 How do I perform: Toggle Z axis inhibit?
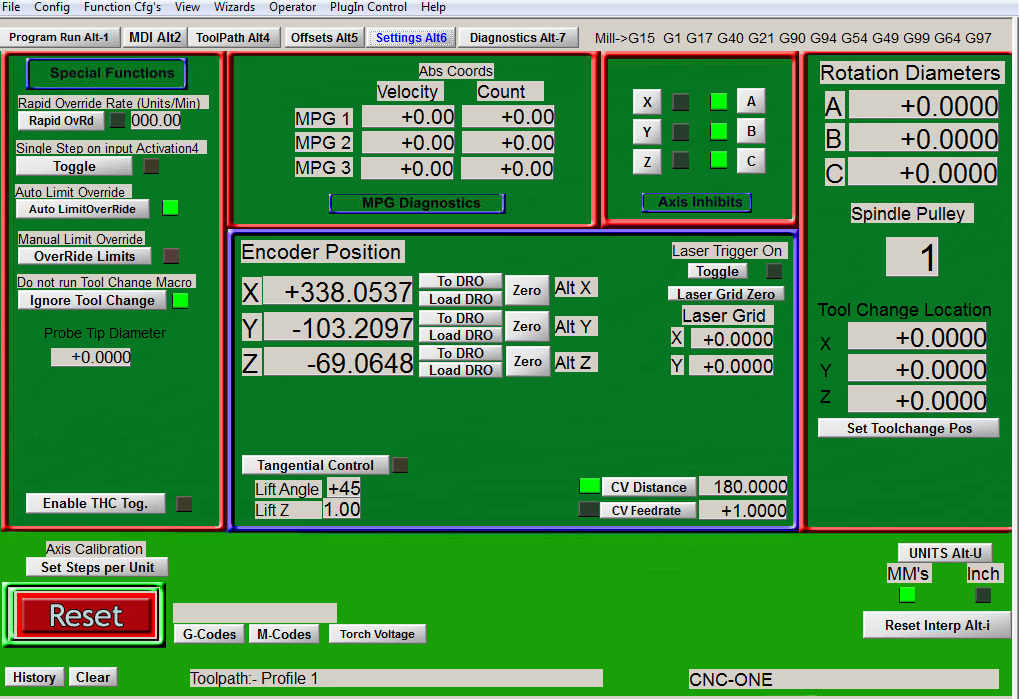coord(647,162)
